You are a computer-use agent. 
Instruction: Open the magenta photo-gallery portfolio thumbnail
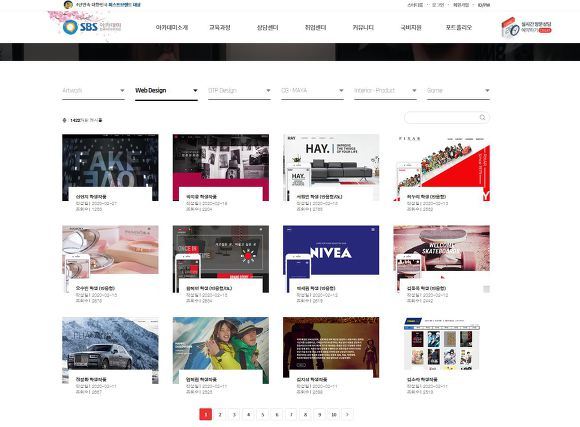point(221,167)
